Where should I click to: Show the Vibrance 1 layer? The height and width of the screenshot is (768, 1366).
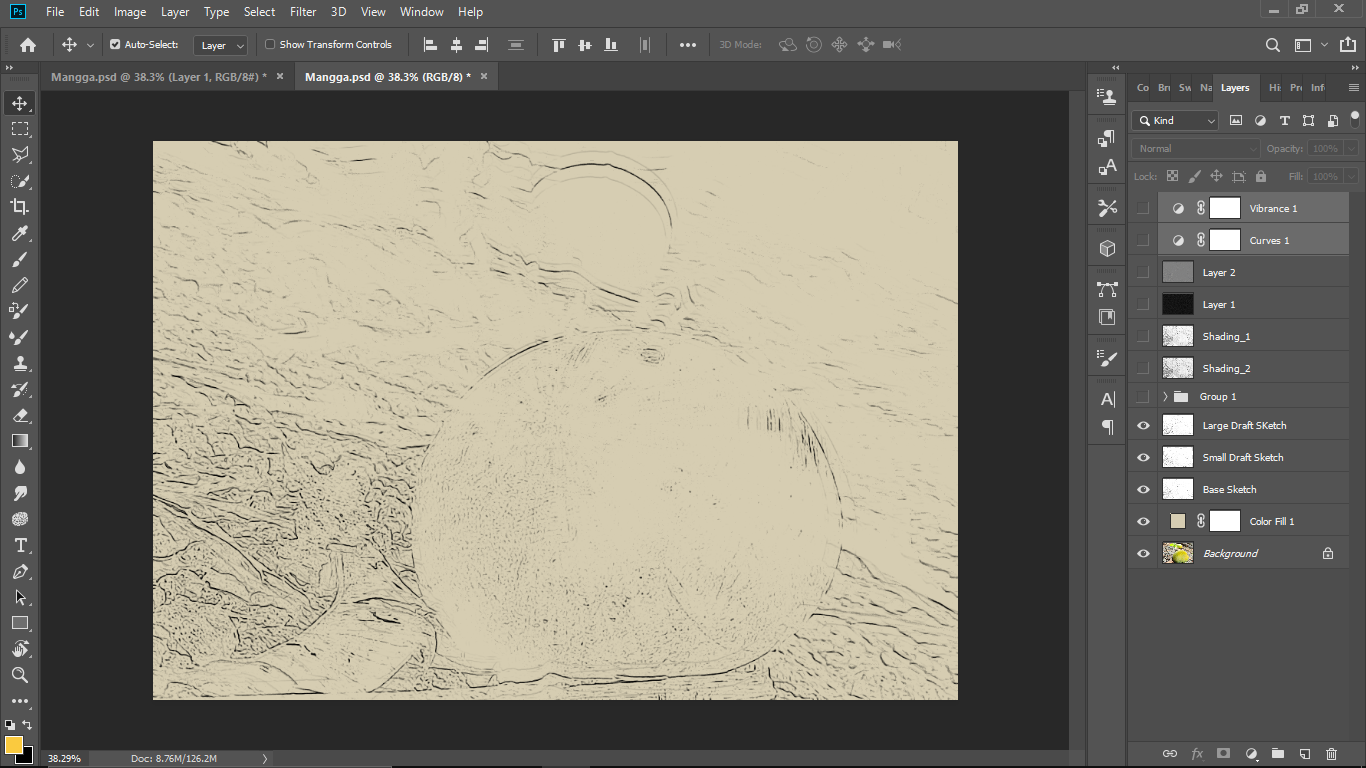(x=1143, y=208)
